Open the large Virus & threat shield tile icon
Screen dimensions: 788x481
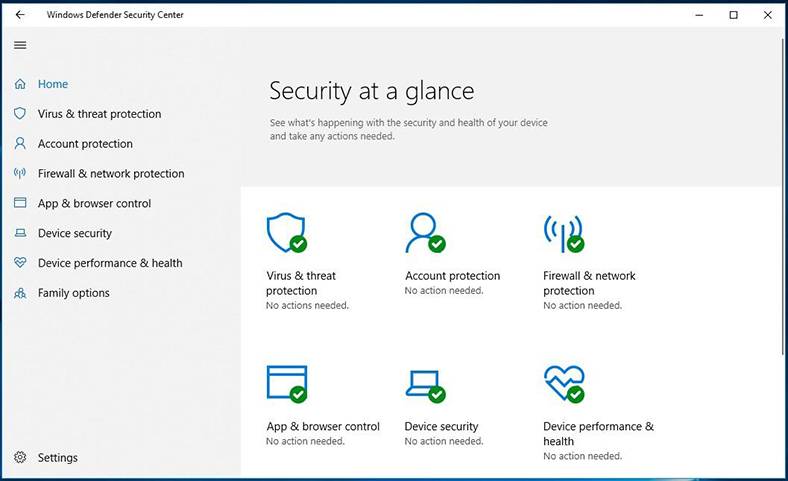[x=286, y=232]
